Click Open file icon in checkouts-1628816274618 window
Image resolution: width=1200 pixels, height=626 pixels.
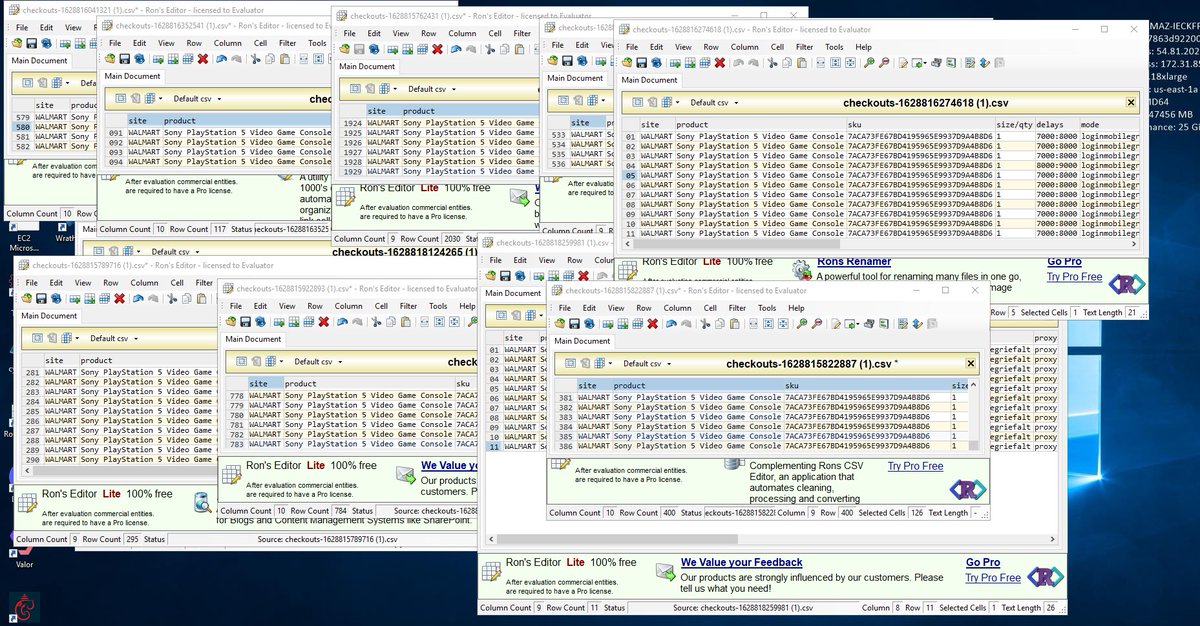pos(627,62)
